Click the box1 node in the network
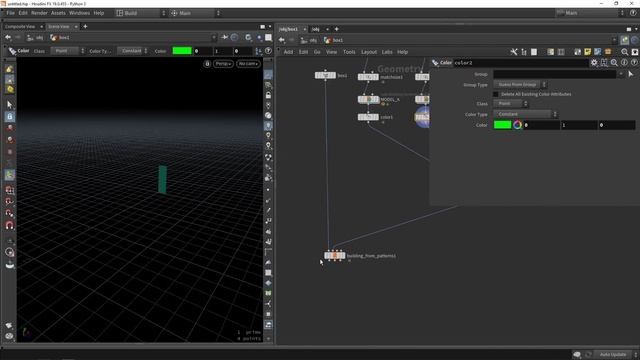 pos(325,75)
